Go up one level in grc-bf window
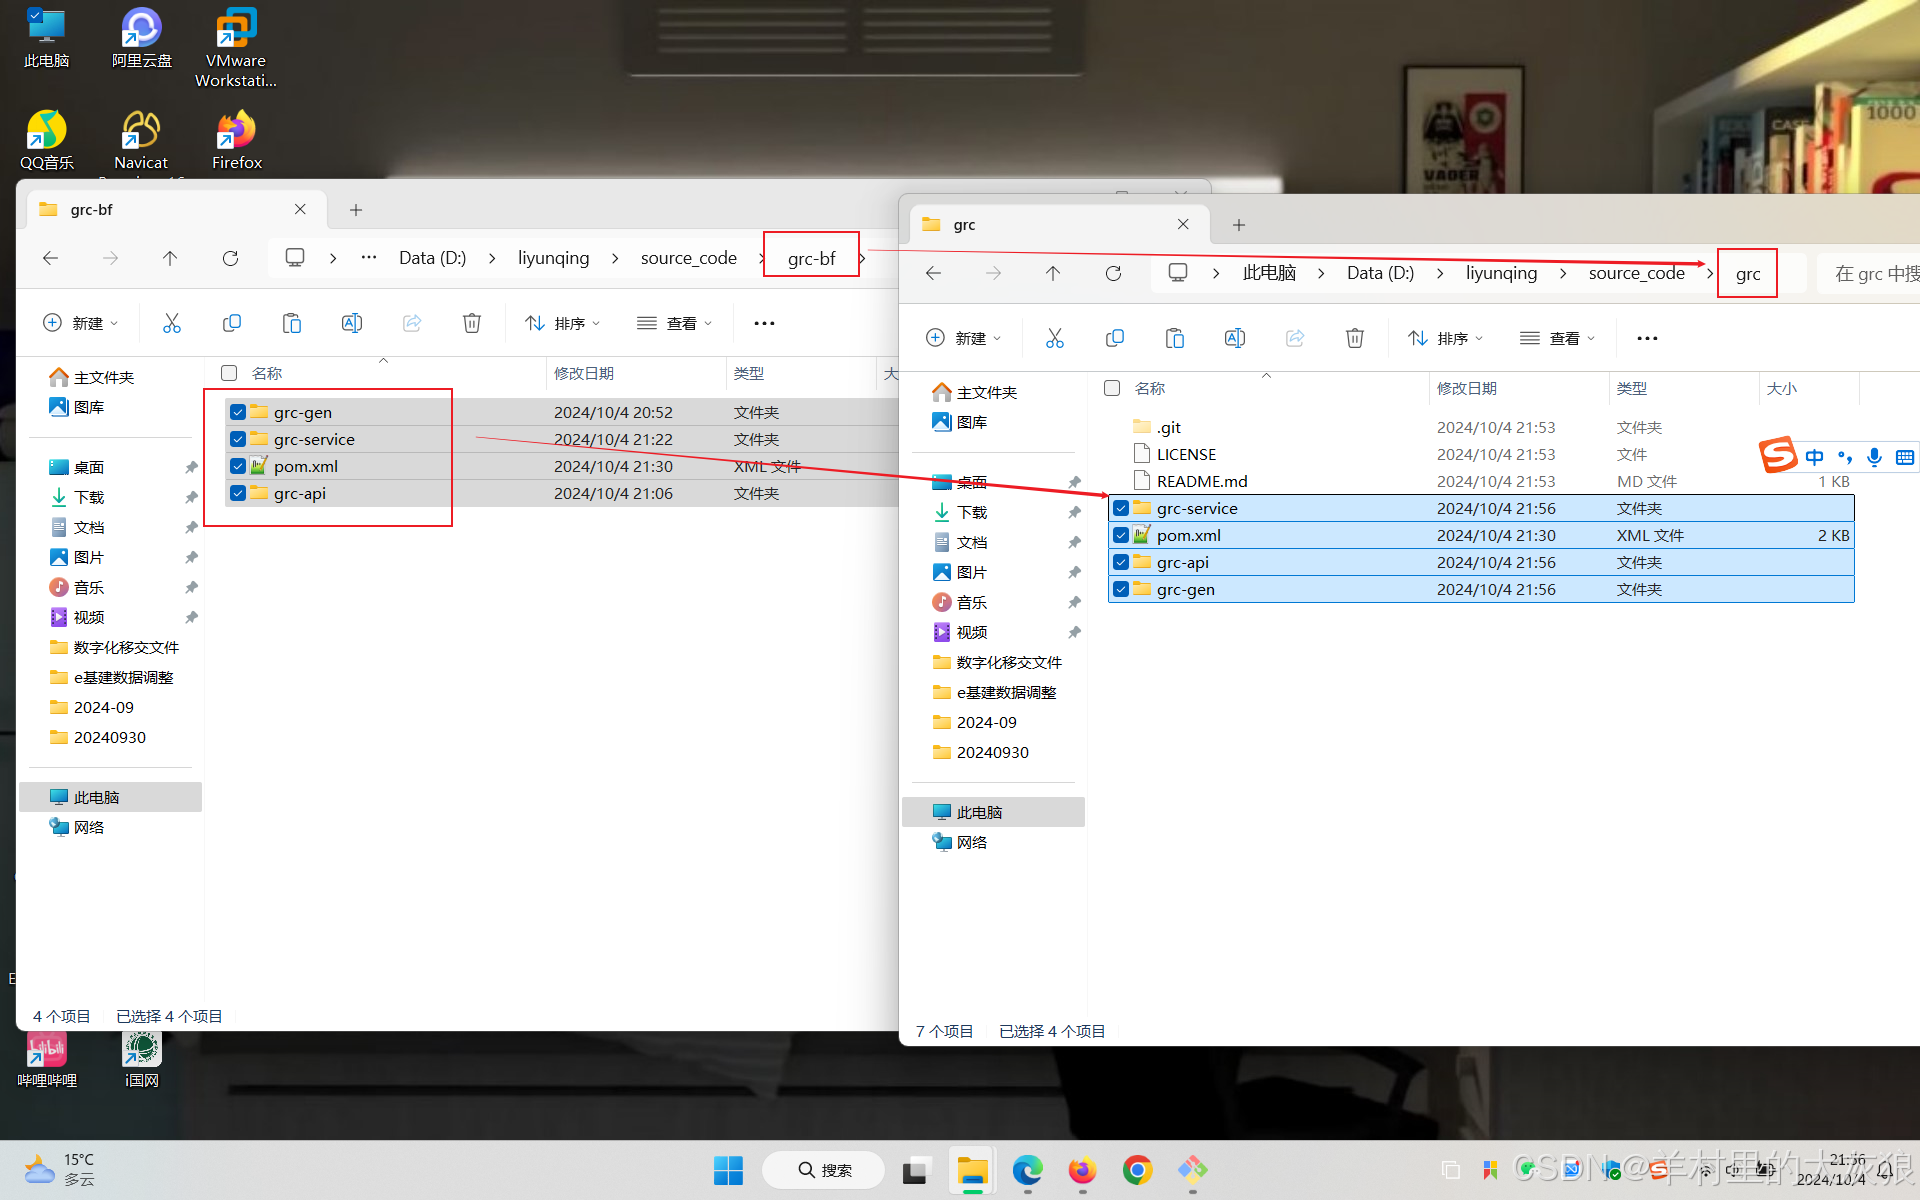Viewport: 1920px width, 1200px height. click(170, 258)
